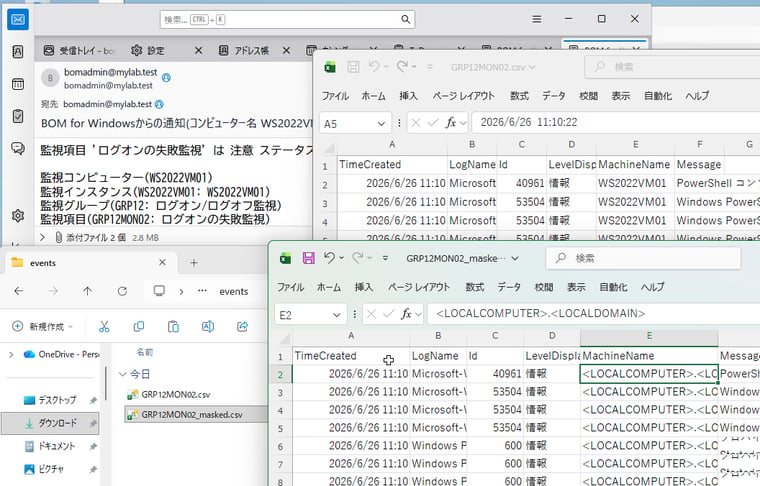The image size is (760, 486).
Task: Open 挿入 tab in masked Excel window
Action: 364,287
